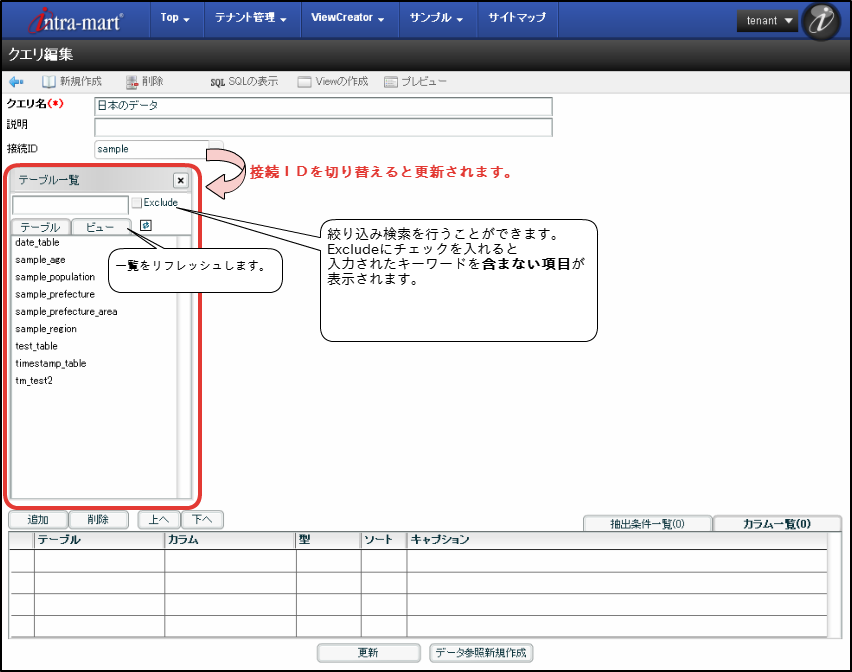Image resolution: width=852 pixels, height=672 pixels.
Task: Click the カラム column header
Action: click(230, 540)
